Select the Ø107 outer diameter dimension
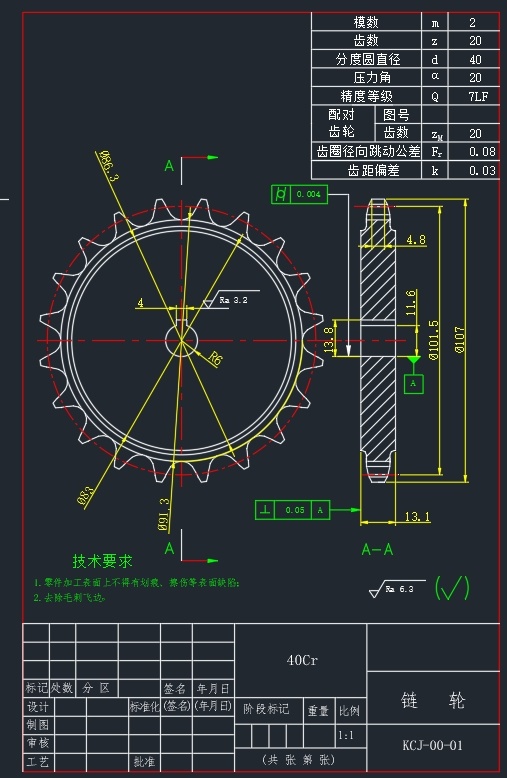 460,339
